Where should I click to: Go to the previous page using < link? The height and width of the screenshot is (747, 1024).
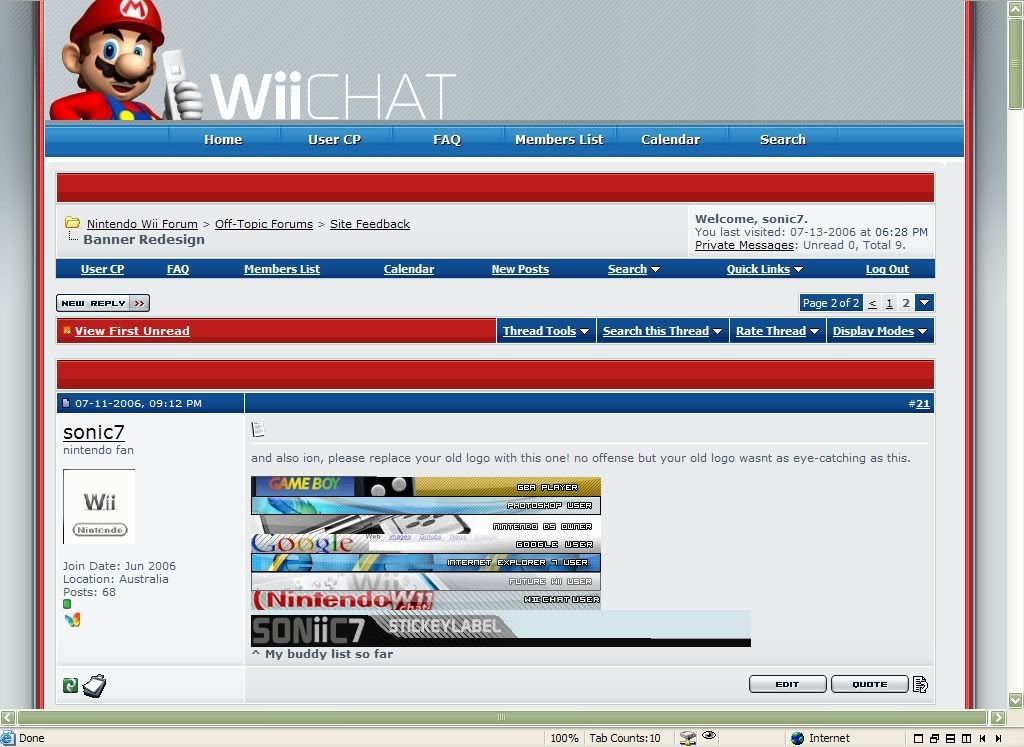pos(872,303)
